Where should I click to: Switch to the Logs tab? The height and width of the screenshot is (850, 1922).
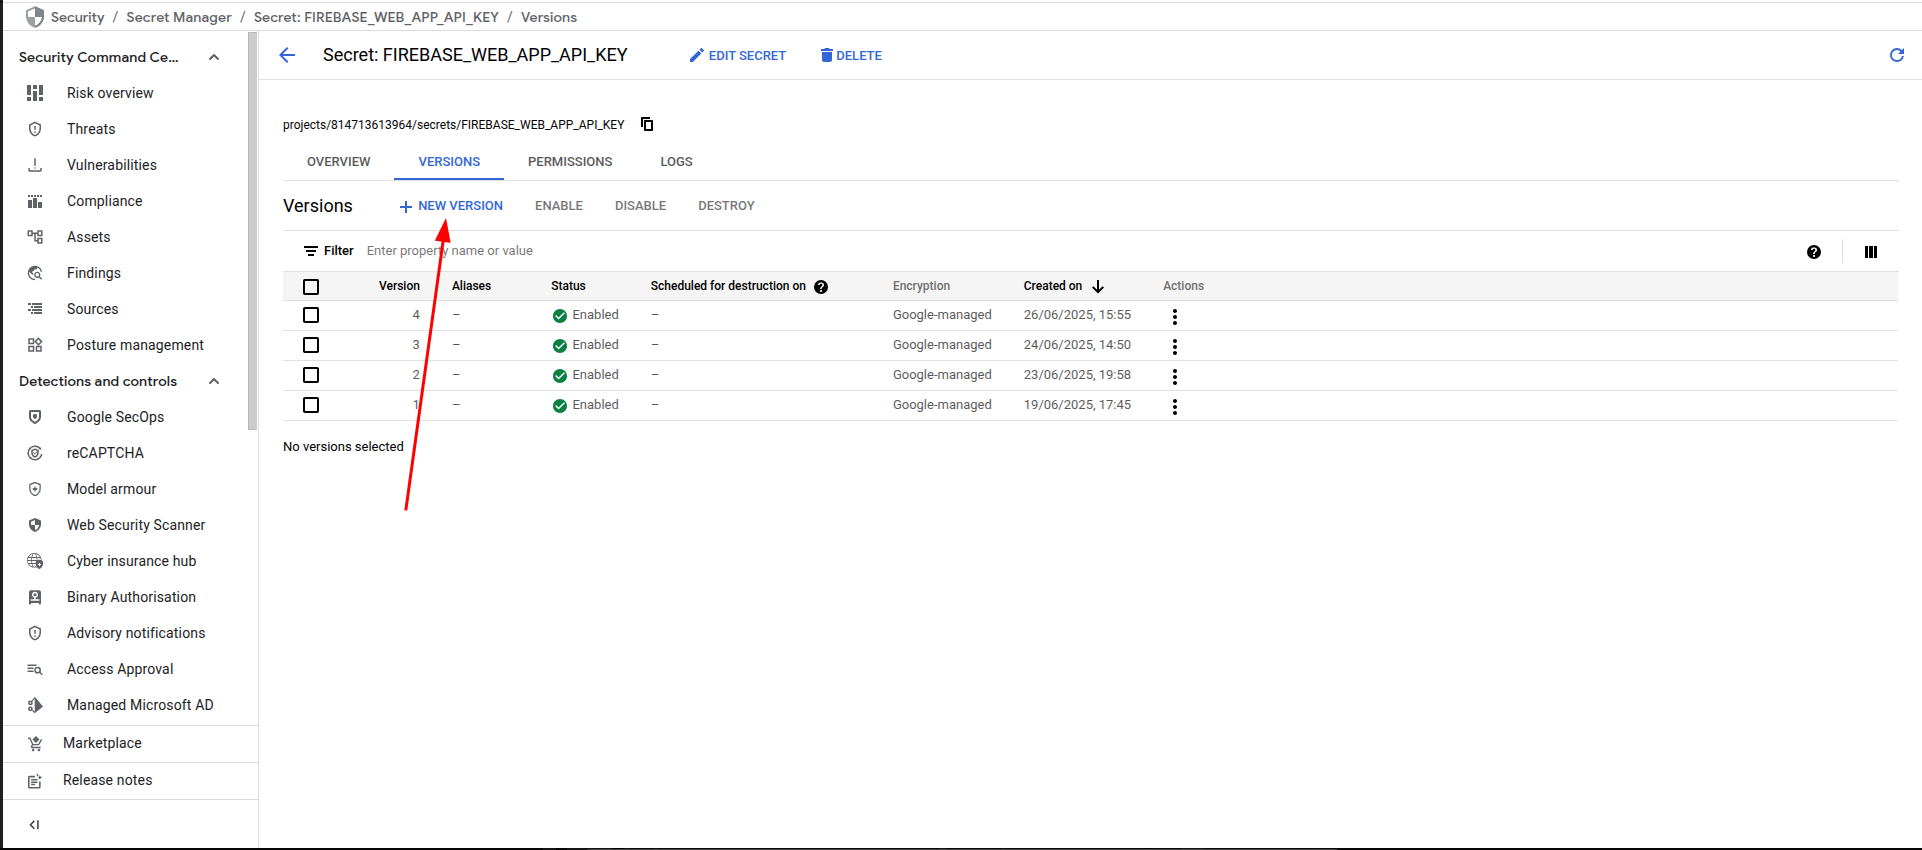coord(676,162)
